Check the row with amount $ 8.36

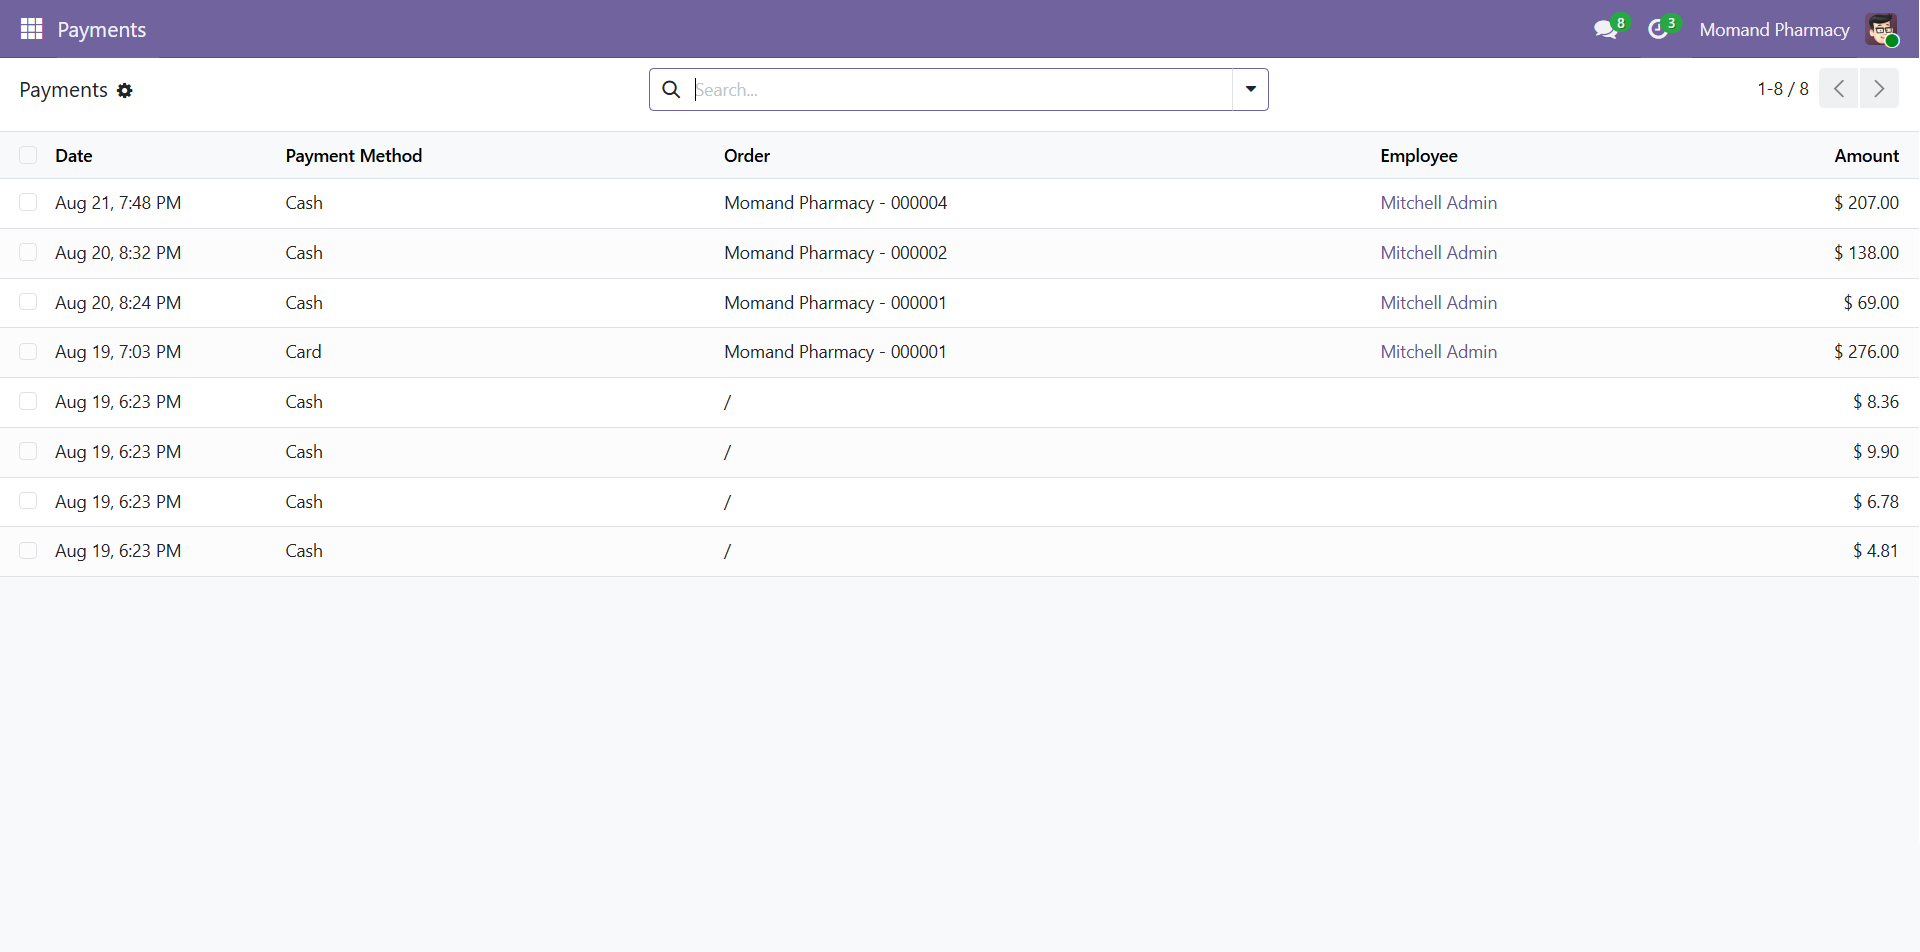pos(28,401)
